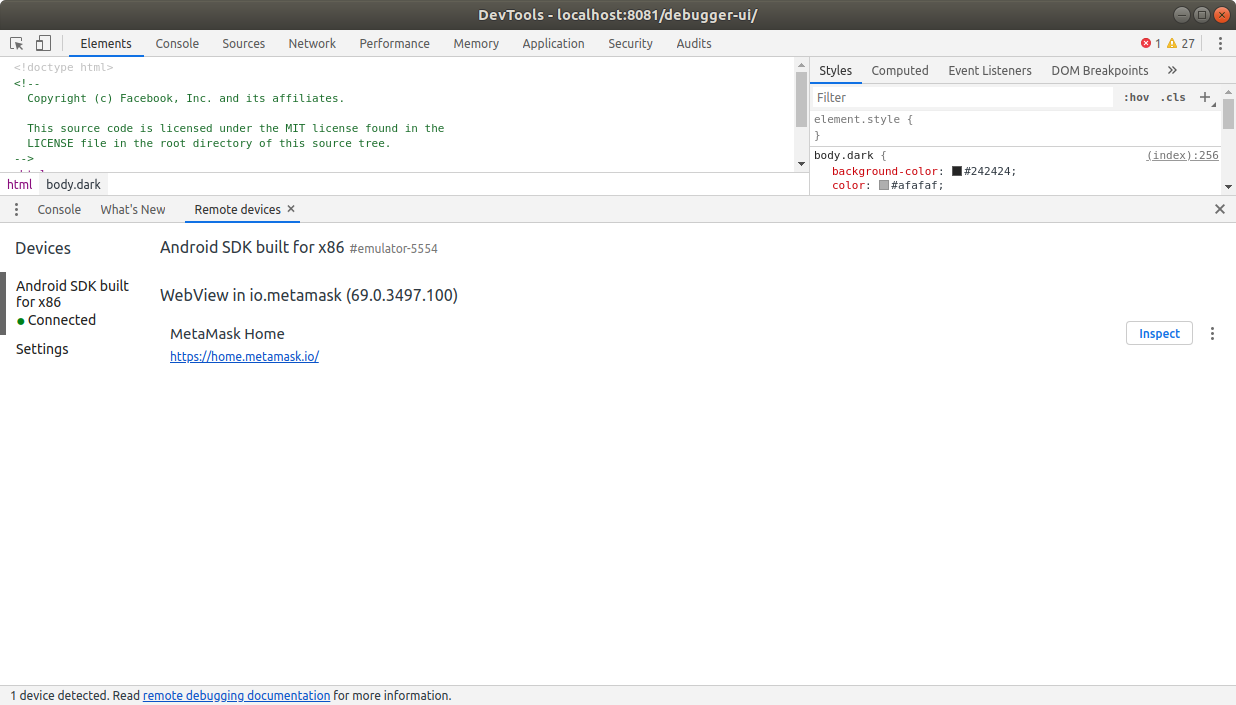Click the Styles pane vertical scrollbar

[1228, 114]
